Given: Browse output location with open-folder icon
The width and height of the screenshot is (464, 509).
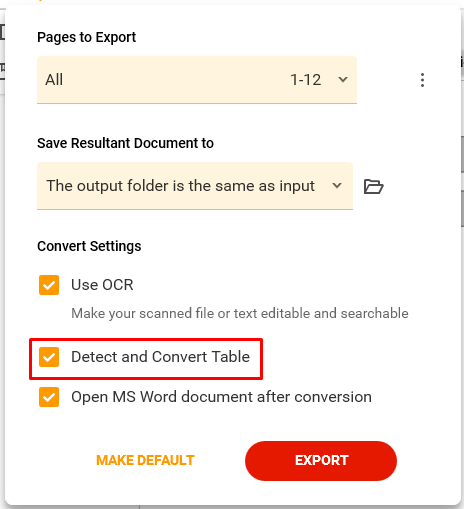Looking at the screenshot, I should coord(373,186).
